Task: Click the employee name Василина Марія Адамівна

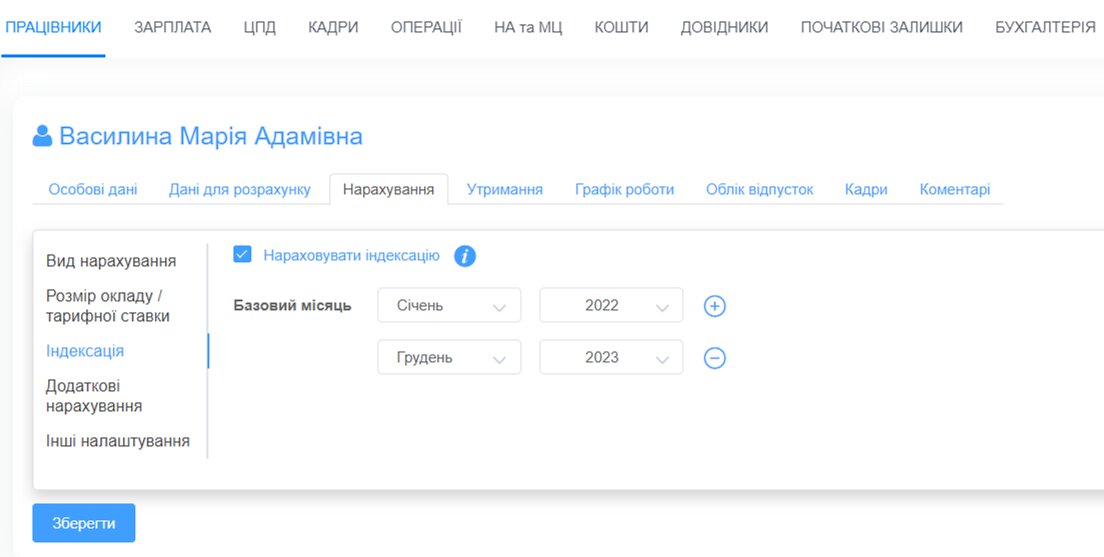Action: point(211,136)
